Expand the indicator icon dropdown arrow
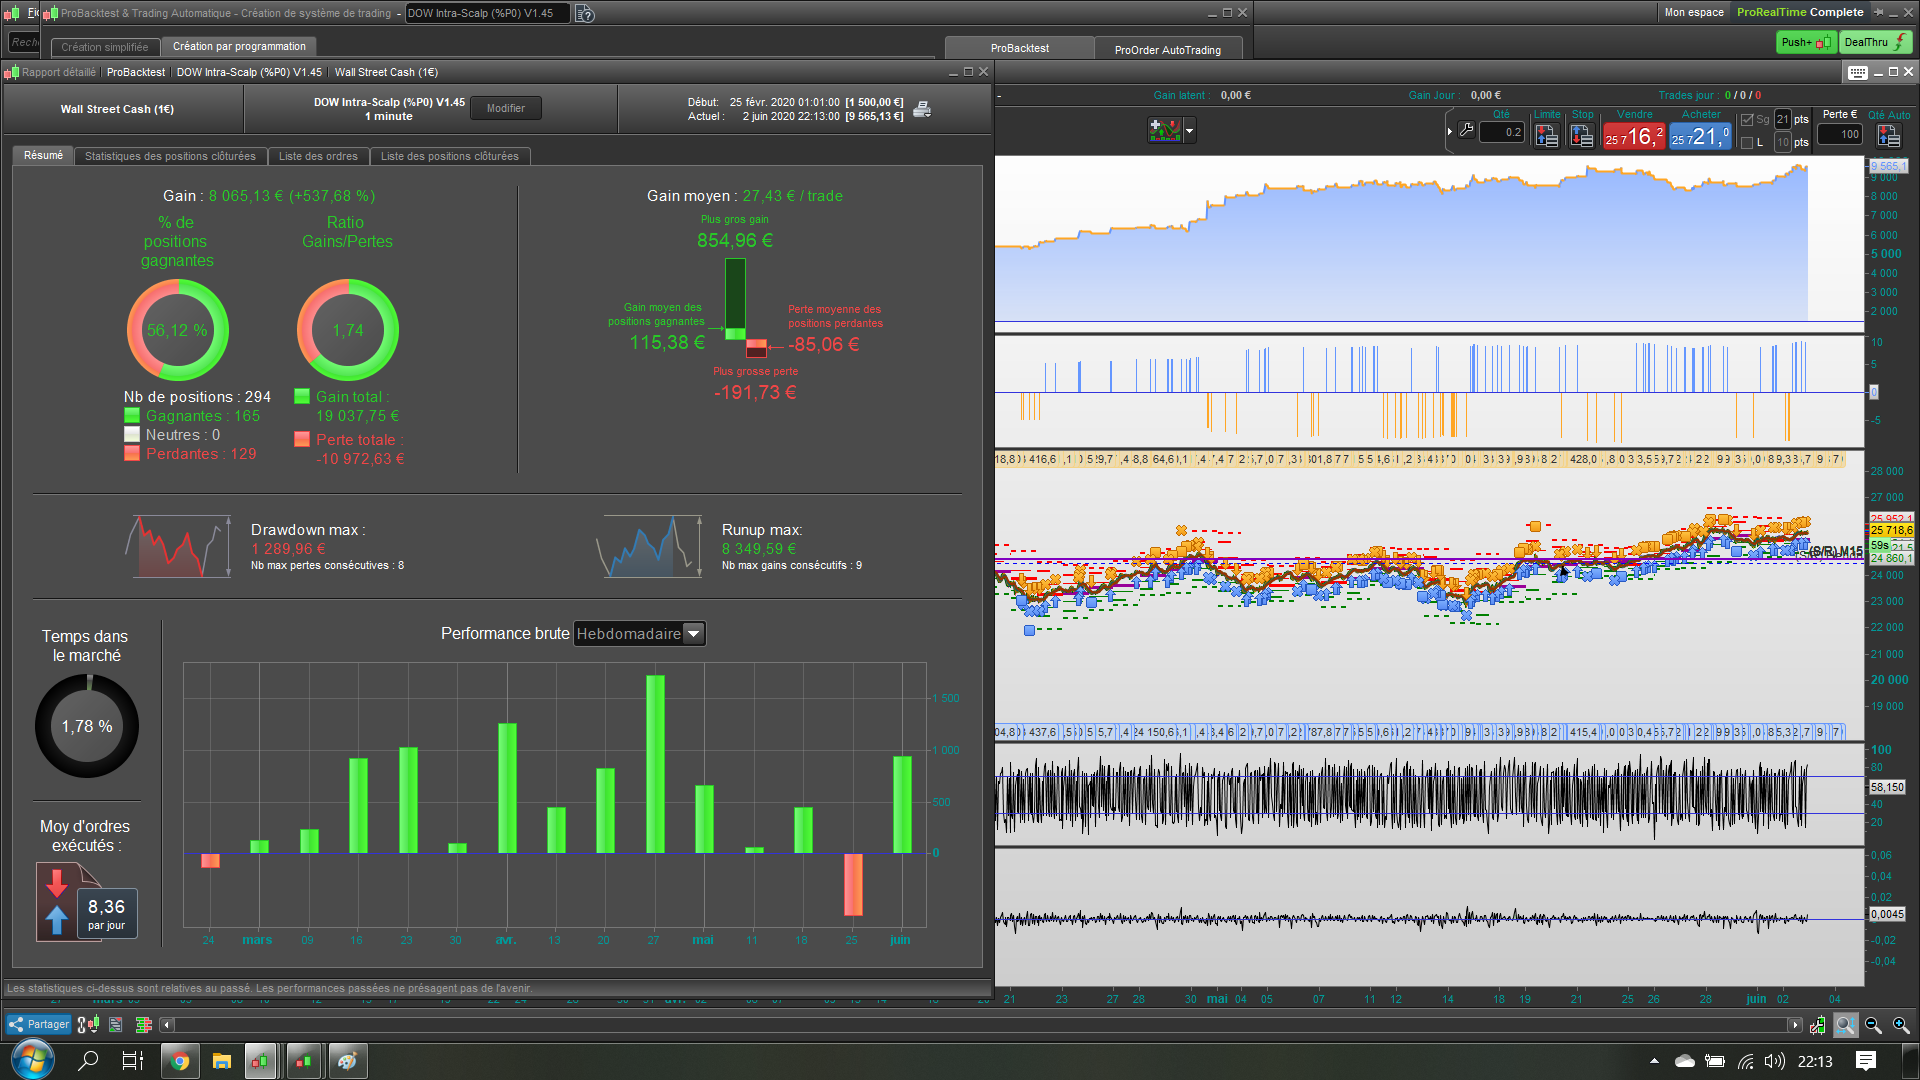The width and height of the screenshot is (1920, 1080). (1189, 130)
